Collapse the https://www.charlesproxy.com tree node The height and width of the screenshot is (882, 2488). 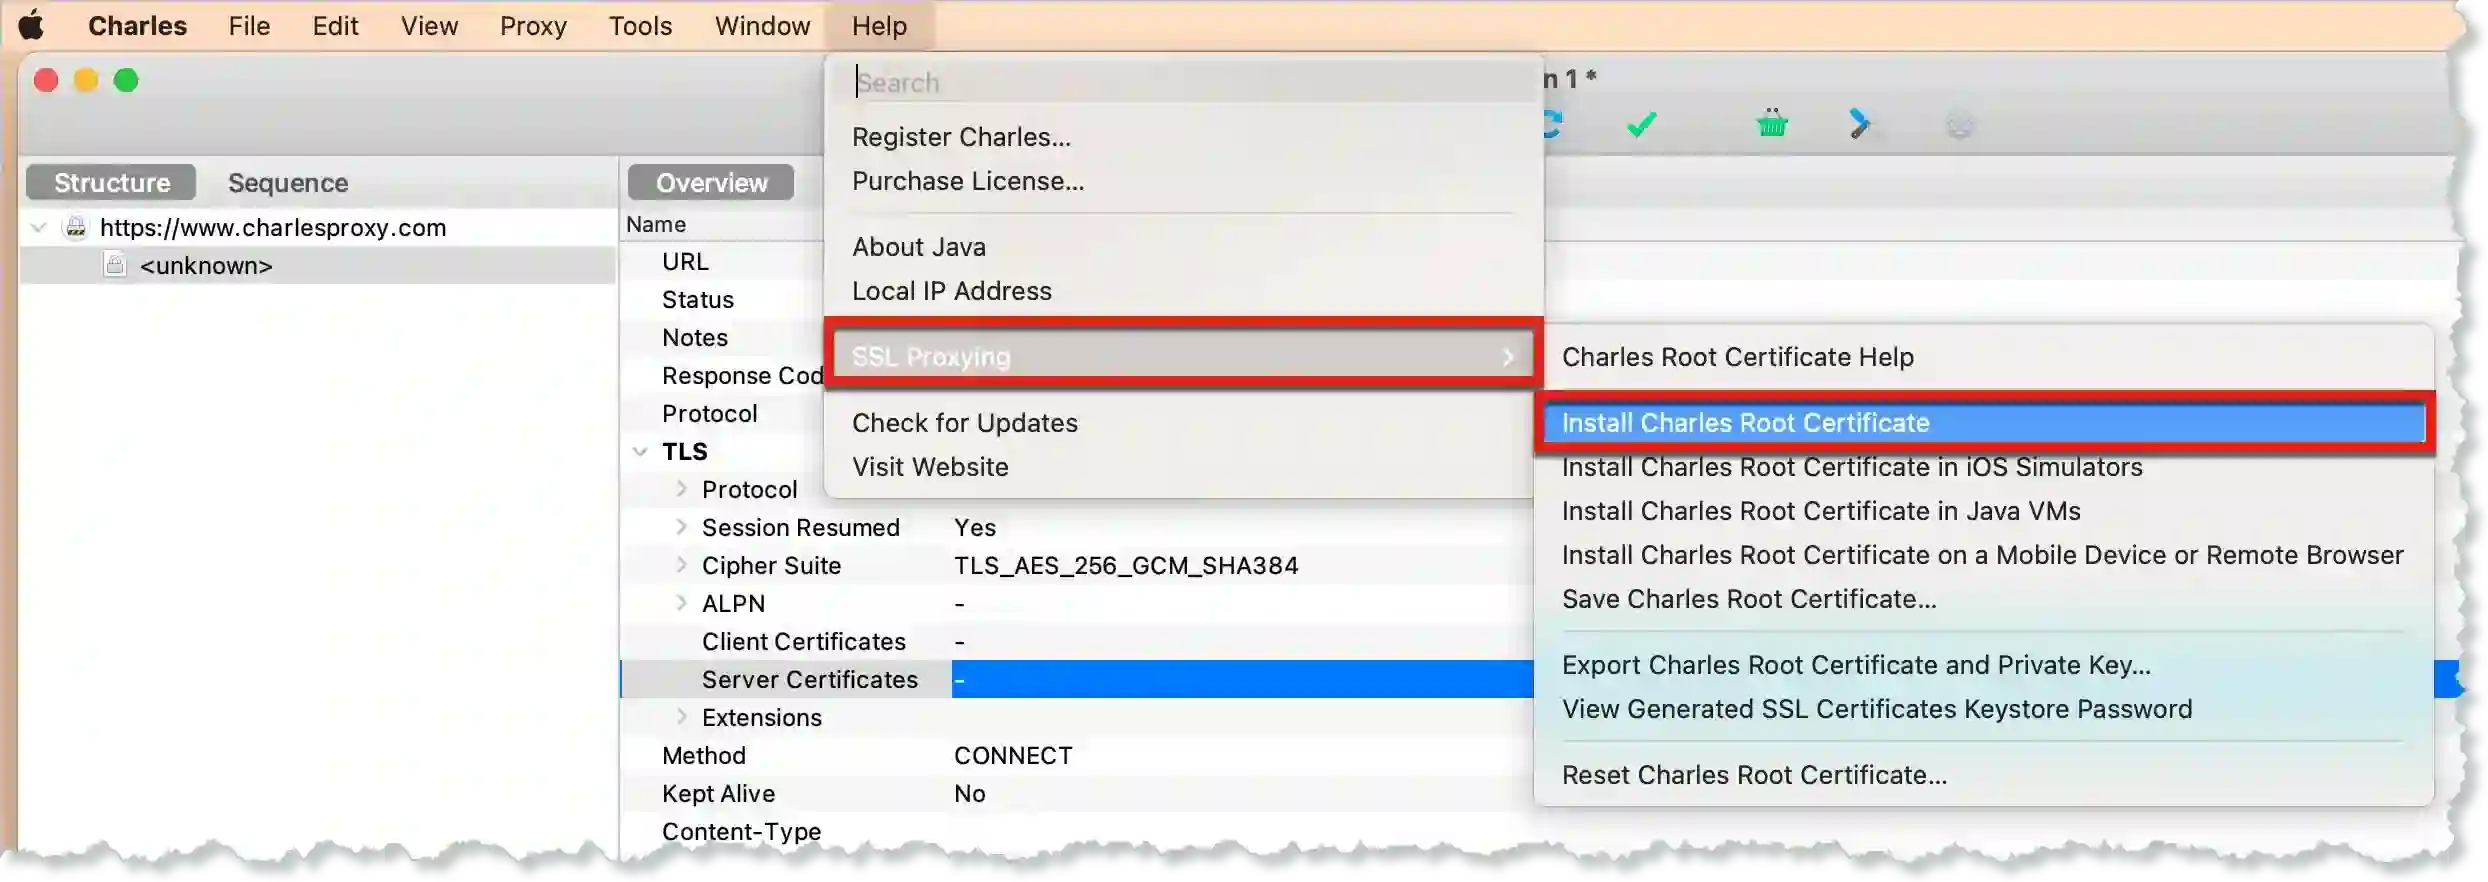[39, 228]
